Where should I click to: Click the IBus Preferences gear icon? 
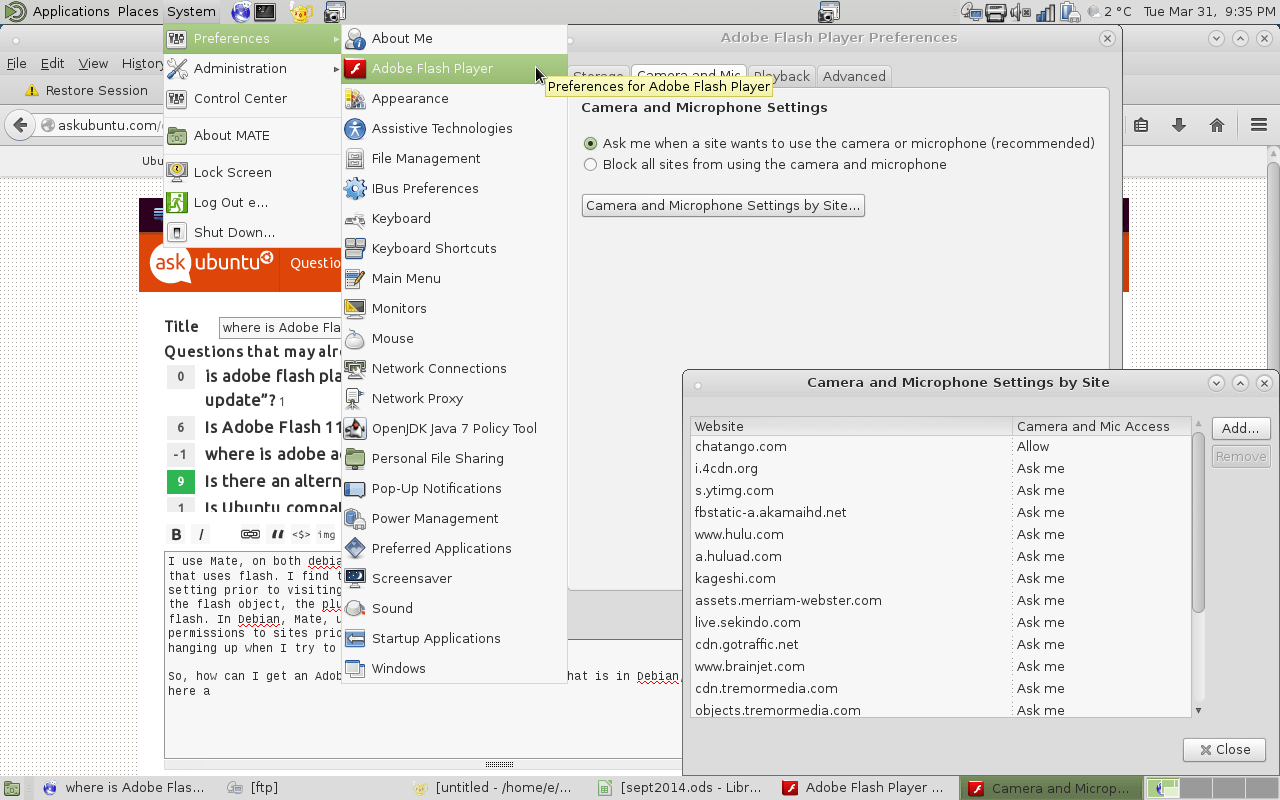tap(355, 188)
